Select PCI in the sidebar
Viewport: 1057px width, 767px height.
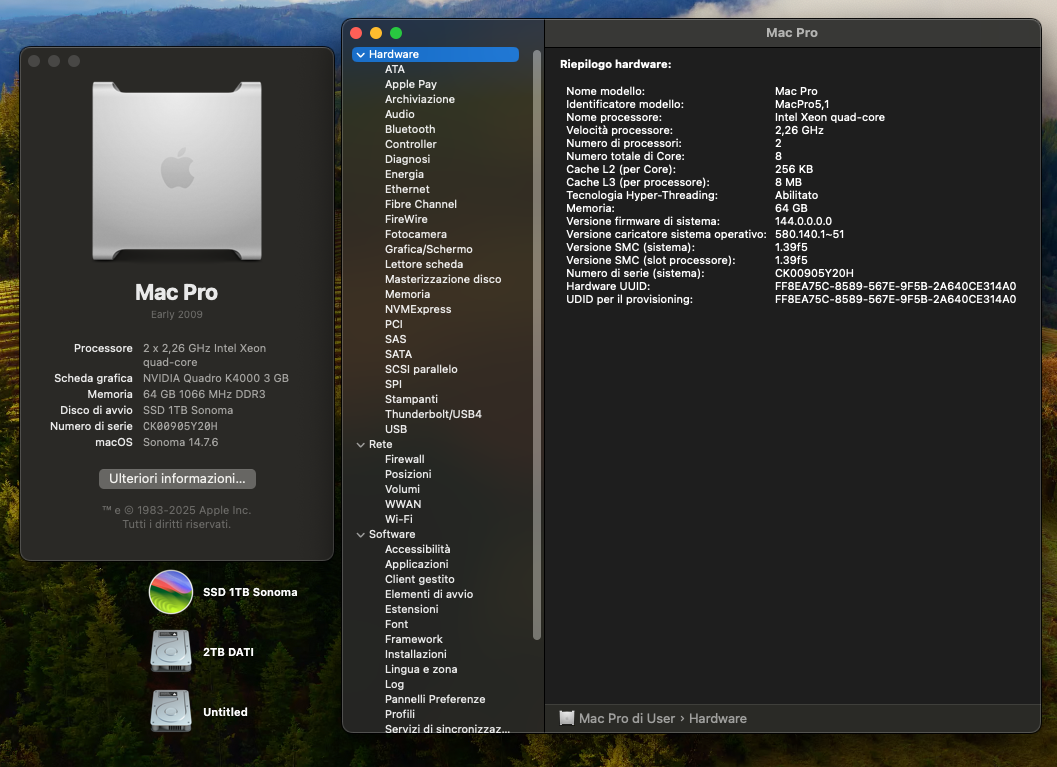point(394,324)
